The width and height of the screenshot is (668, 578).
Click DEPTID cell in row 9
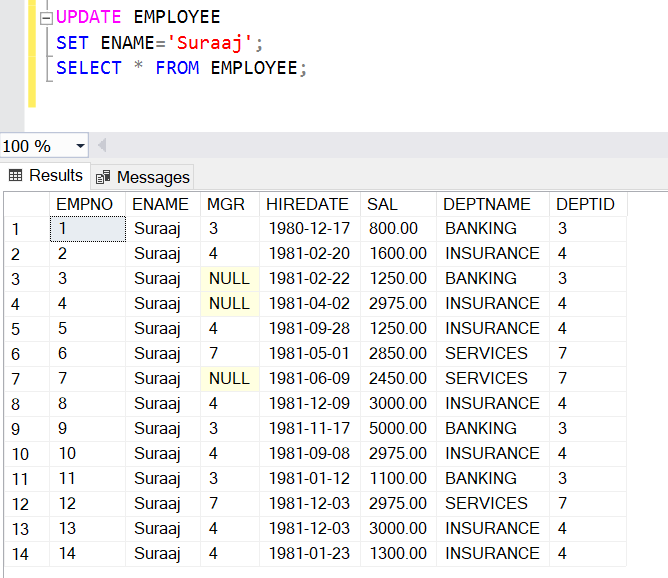(588, 429)
